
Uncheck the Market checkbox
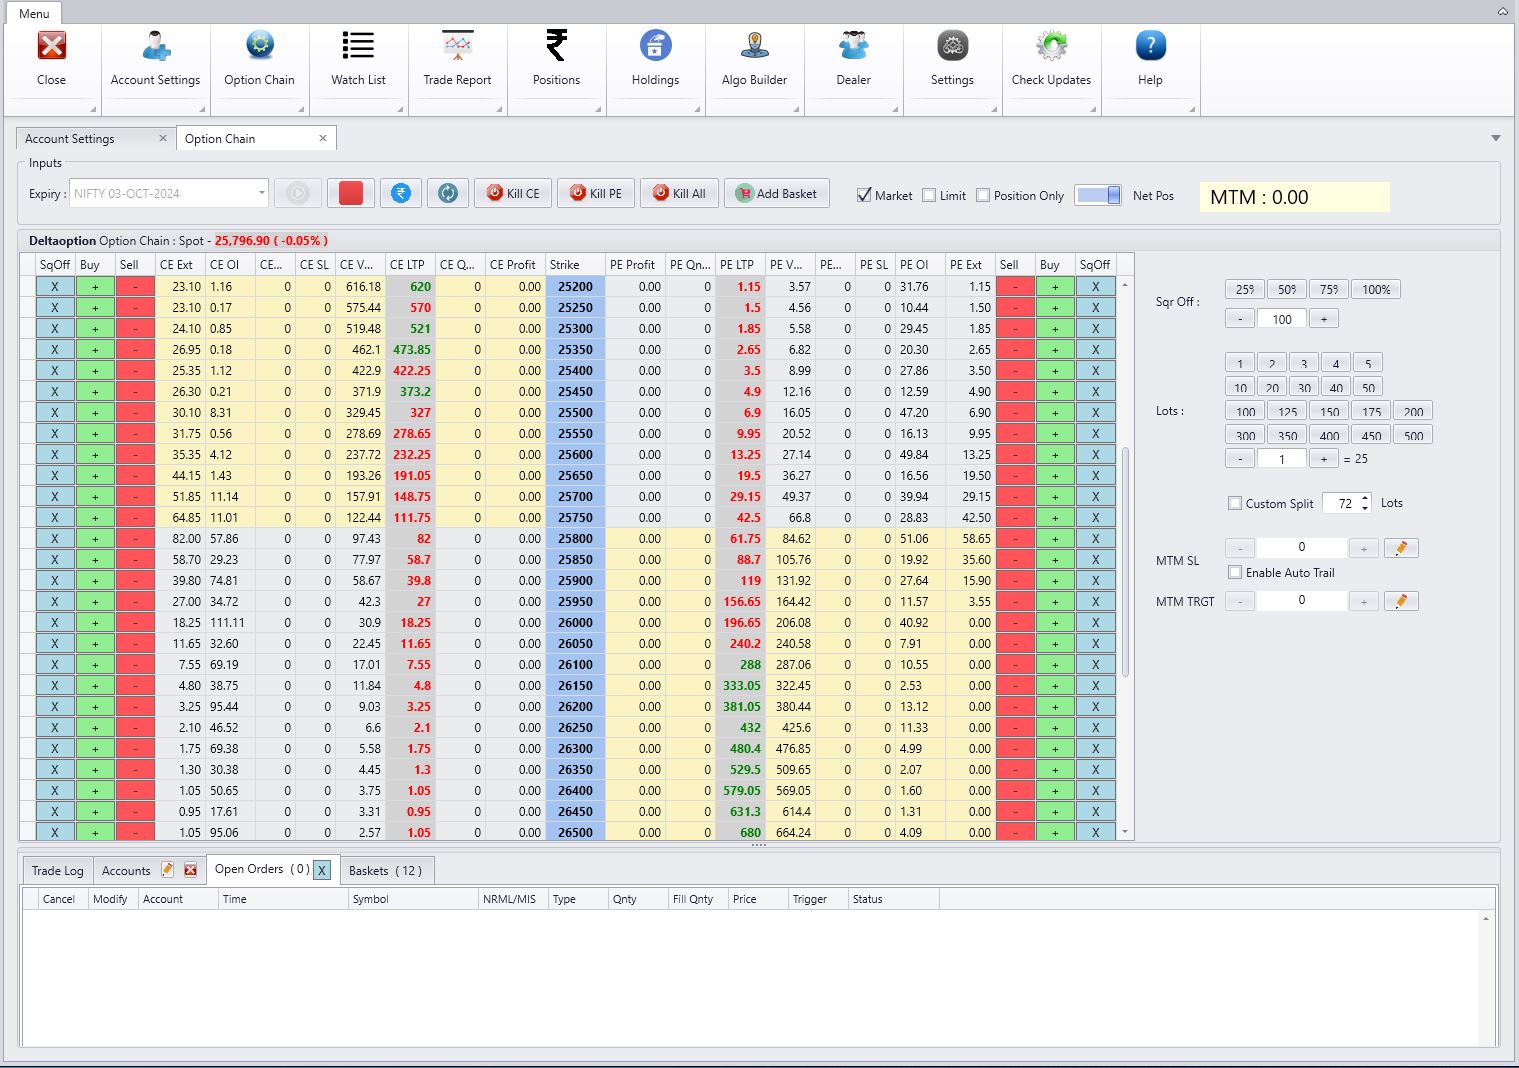(864, 196)
